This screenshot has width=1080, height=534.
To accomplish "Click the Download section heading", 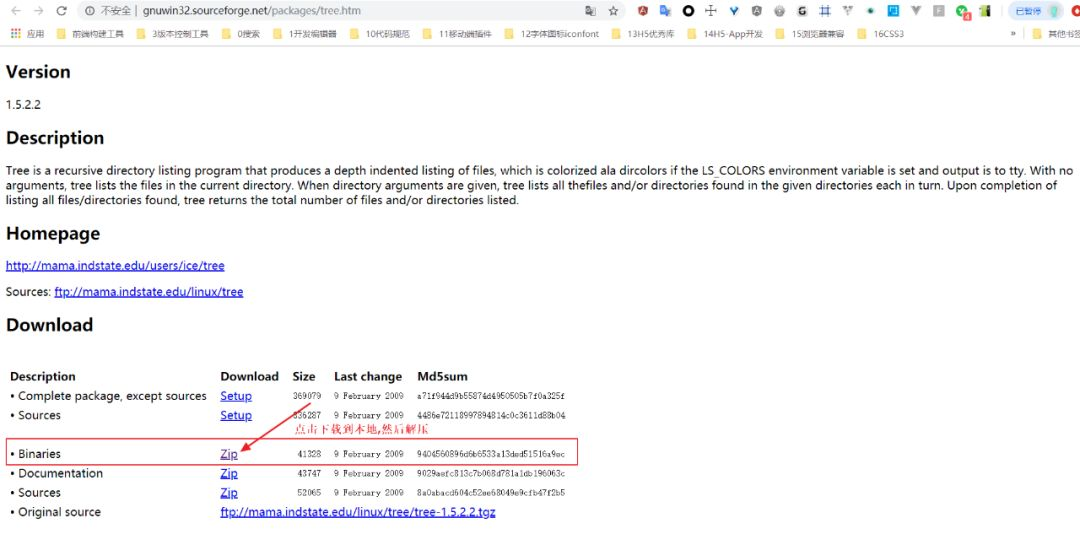I will click(x=50, y=325).
